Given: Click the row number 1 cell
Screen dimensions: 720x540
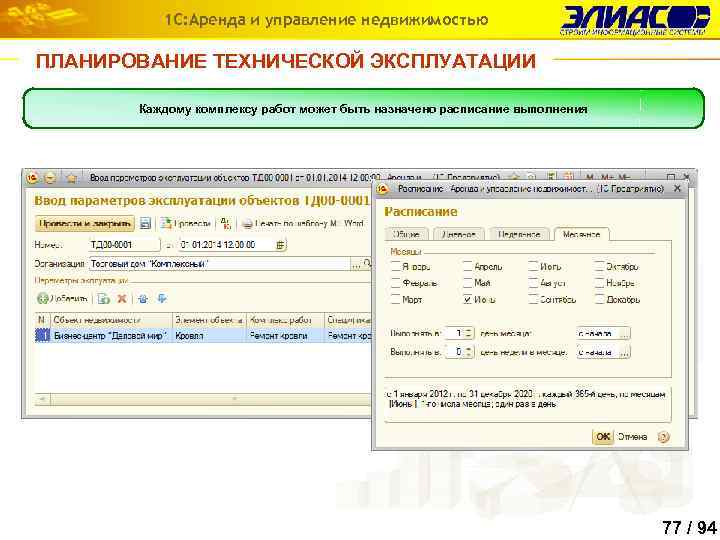Looking at the screenshot, I should pos(42,336).
